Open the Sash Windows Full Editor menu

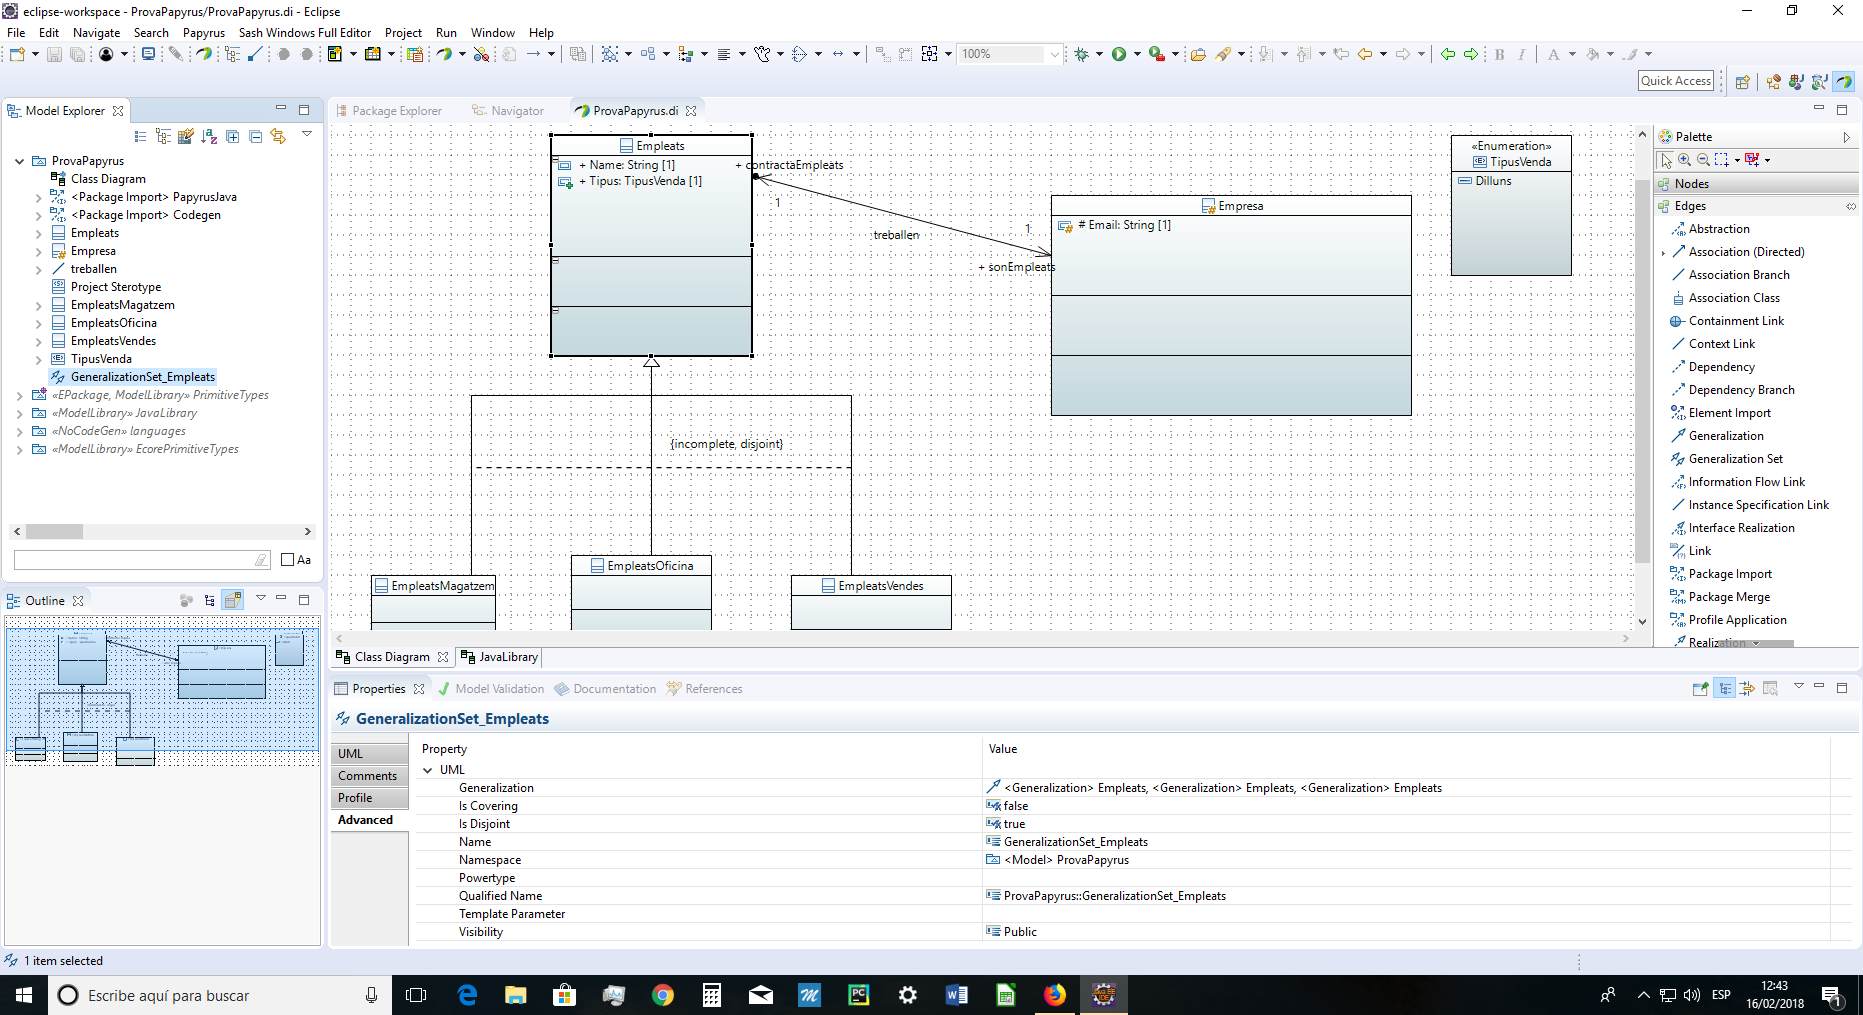click(x=304, y=33)
